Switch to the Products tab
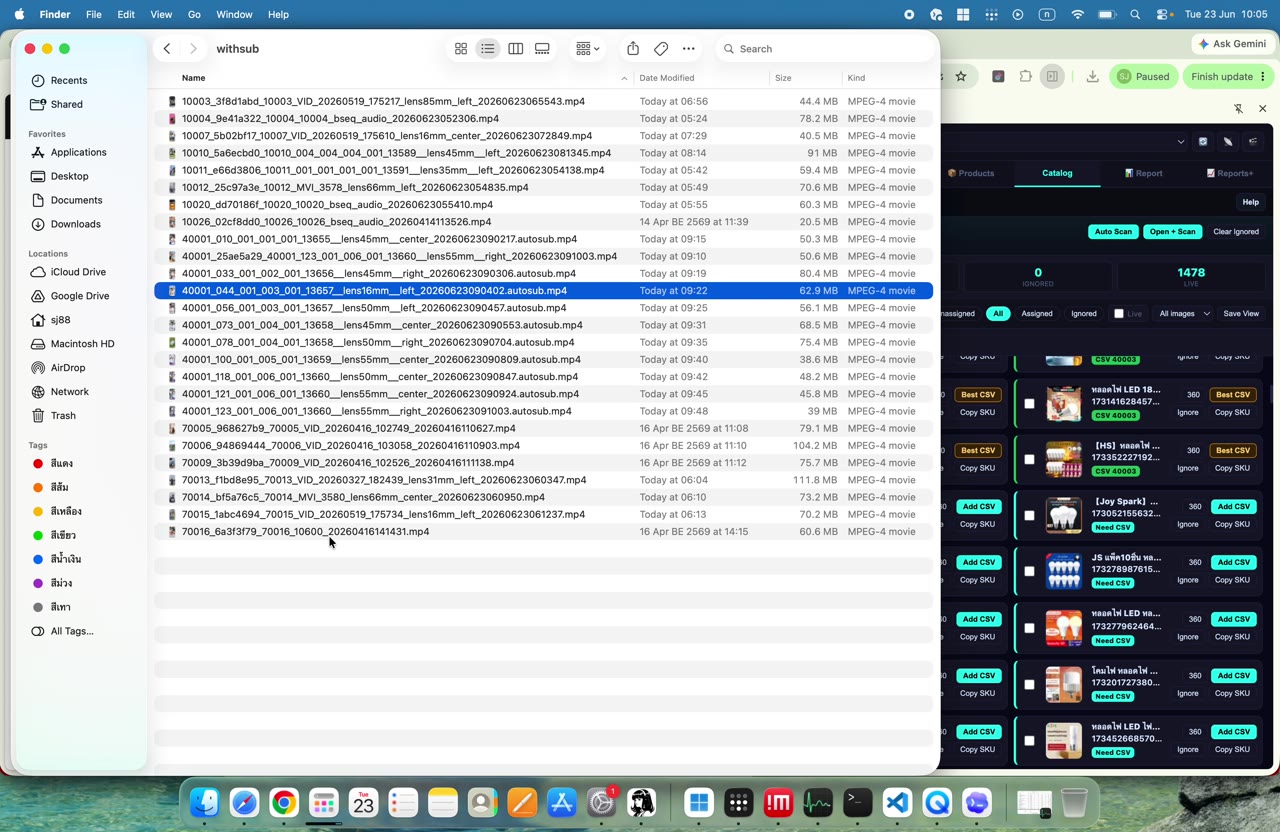The image size is (1280, 832). [971, 173]
